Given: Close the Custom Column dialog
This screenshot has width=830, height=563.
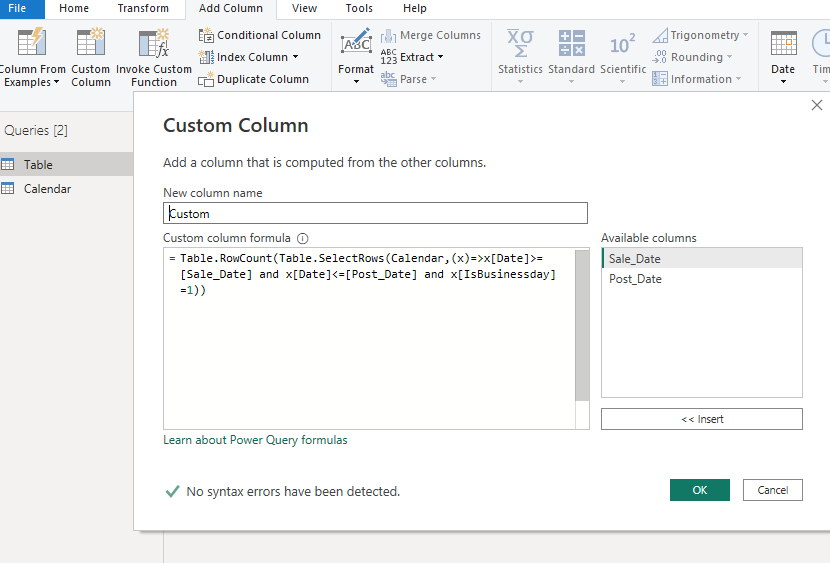Looking at the screenshot, I should (x=817, y=105).
